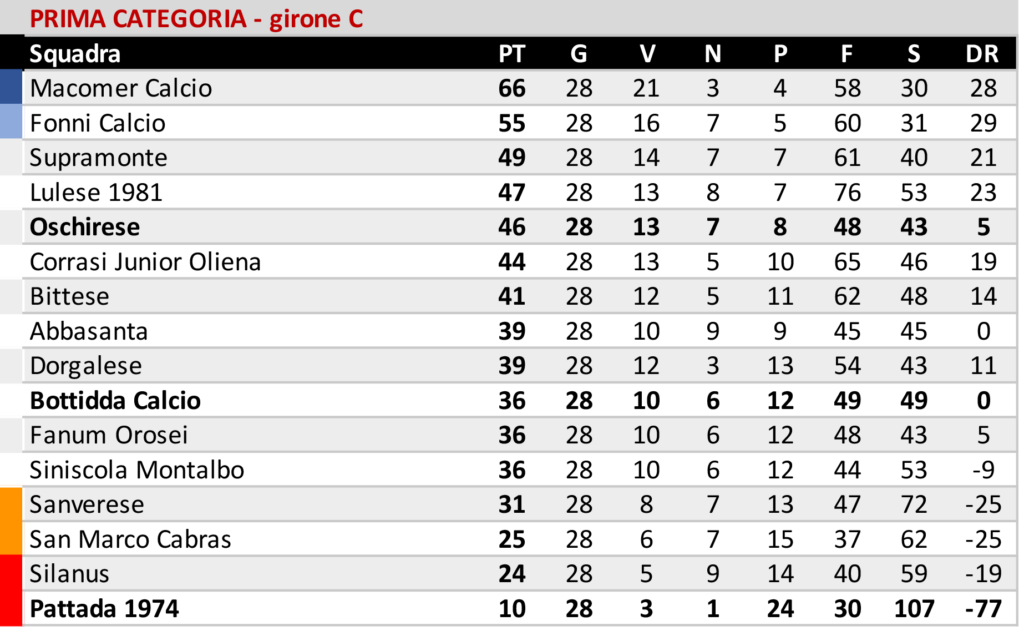Open the Oschirese team row name

tap(85, 227)
